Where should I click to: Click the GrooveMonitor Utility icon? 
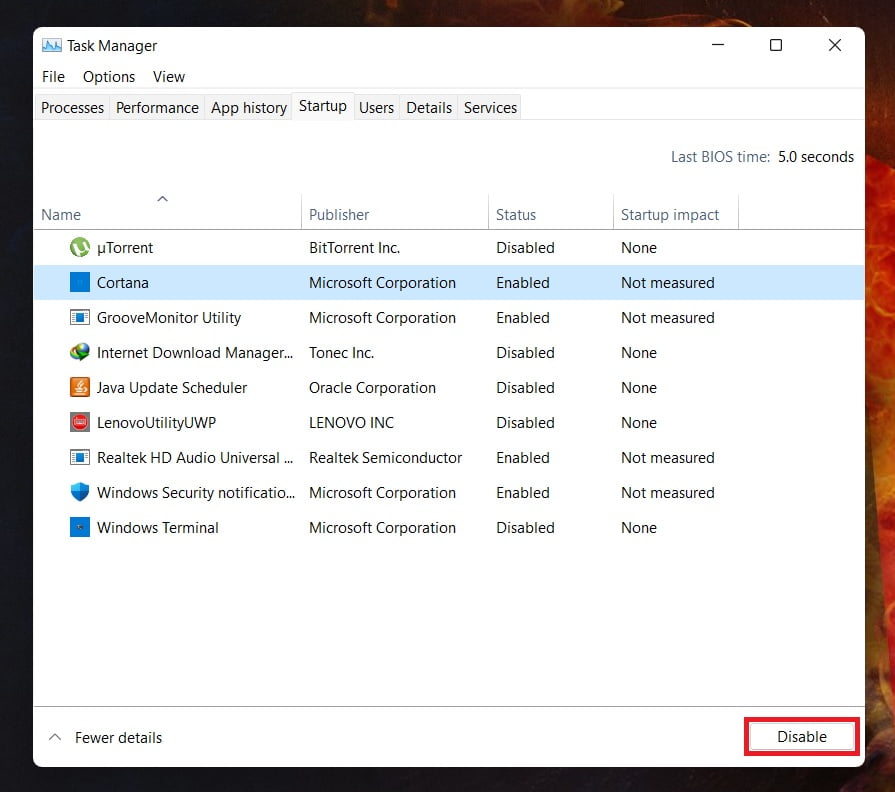click(80, 317)
